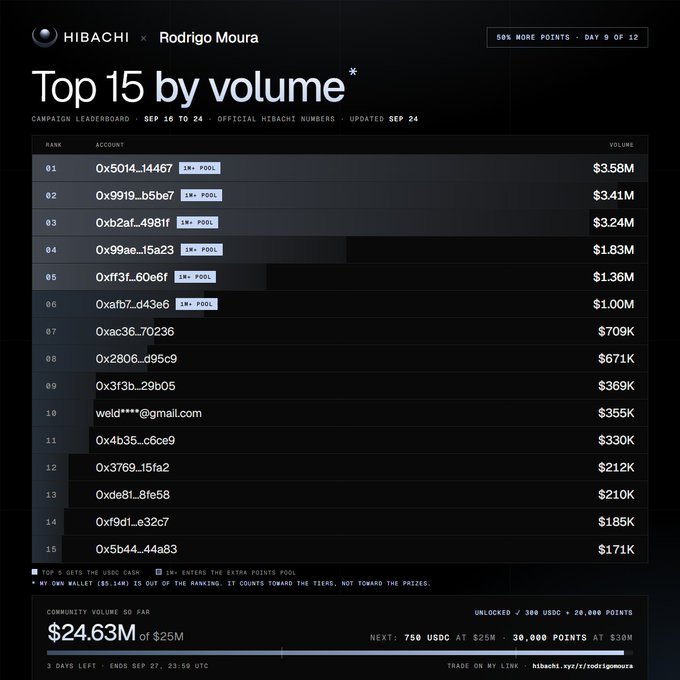Viewport: 680px width, 680px height.
Task: Click the 30,000 POINTS AT $30M text
Action: pyautogui.click(x=572, y=638)
